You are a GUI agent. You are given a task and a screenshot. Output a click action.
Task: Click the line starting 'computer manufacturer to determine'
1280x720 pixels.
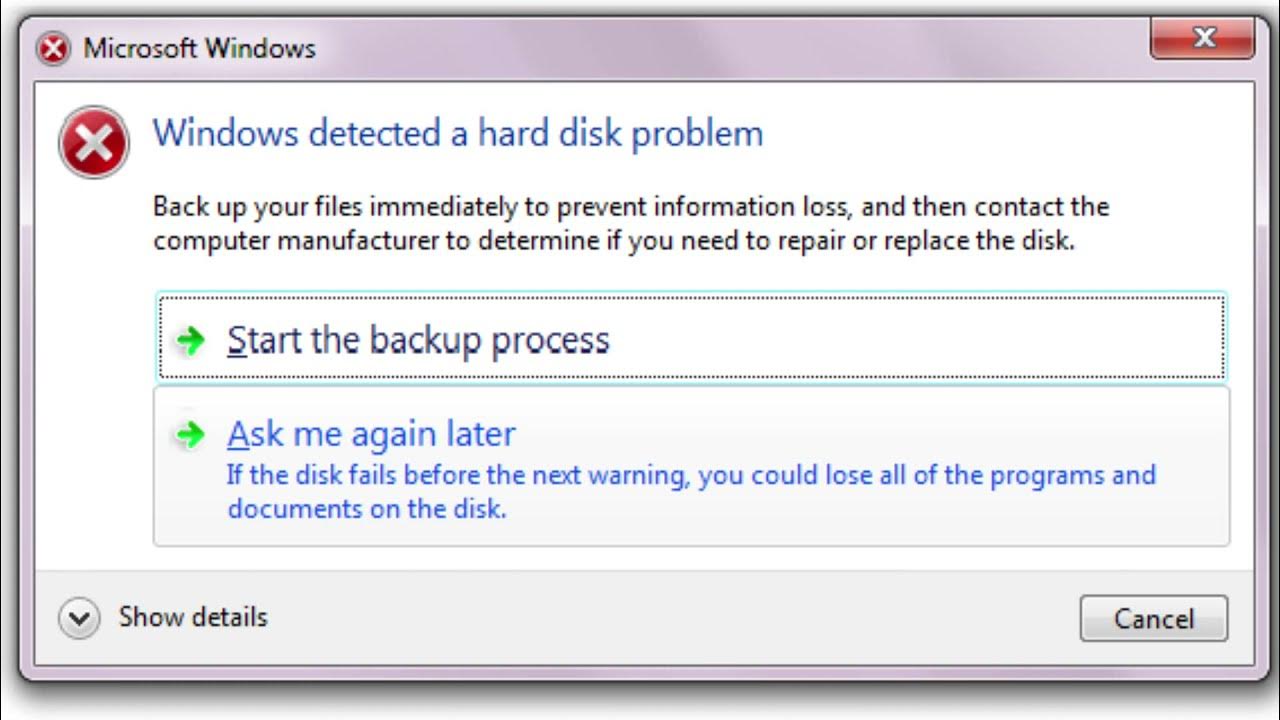pyautogui.click(x=613, y=241)
